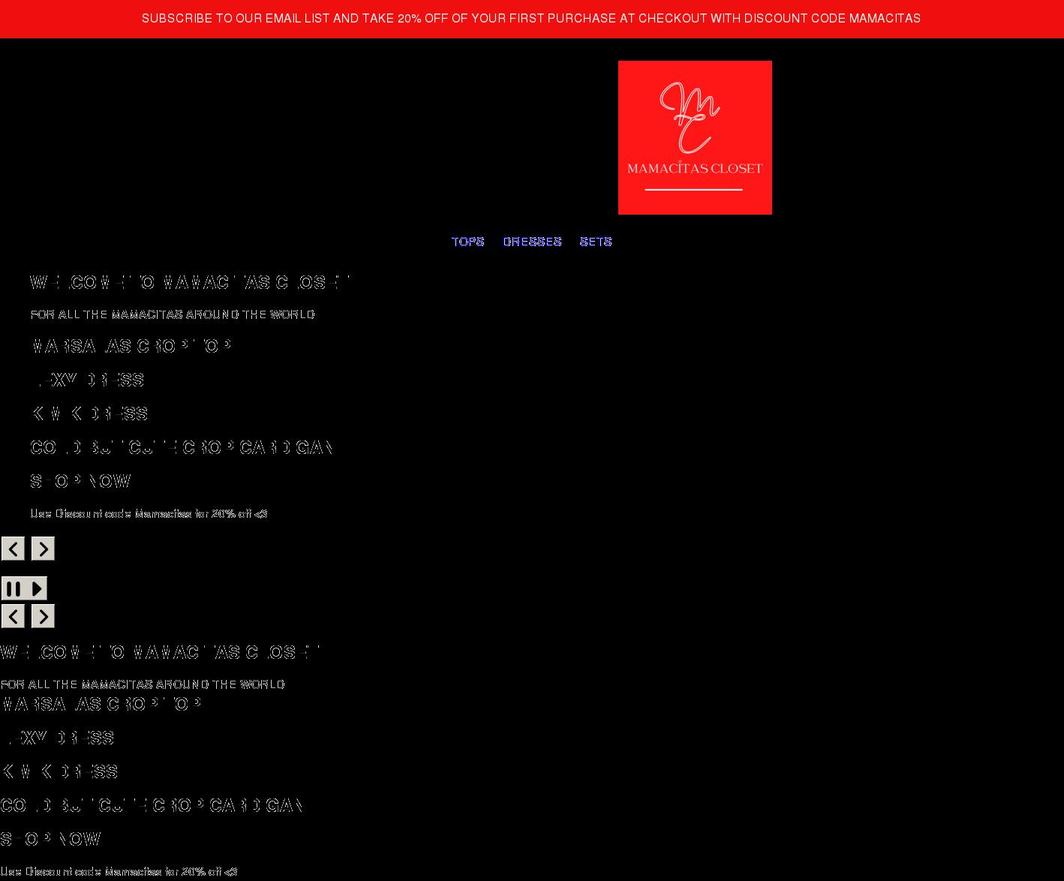Open the first Marsailas Crop Top link

click(131, 346)
